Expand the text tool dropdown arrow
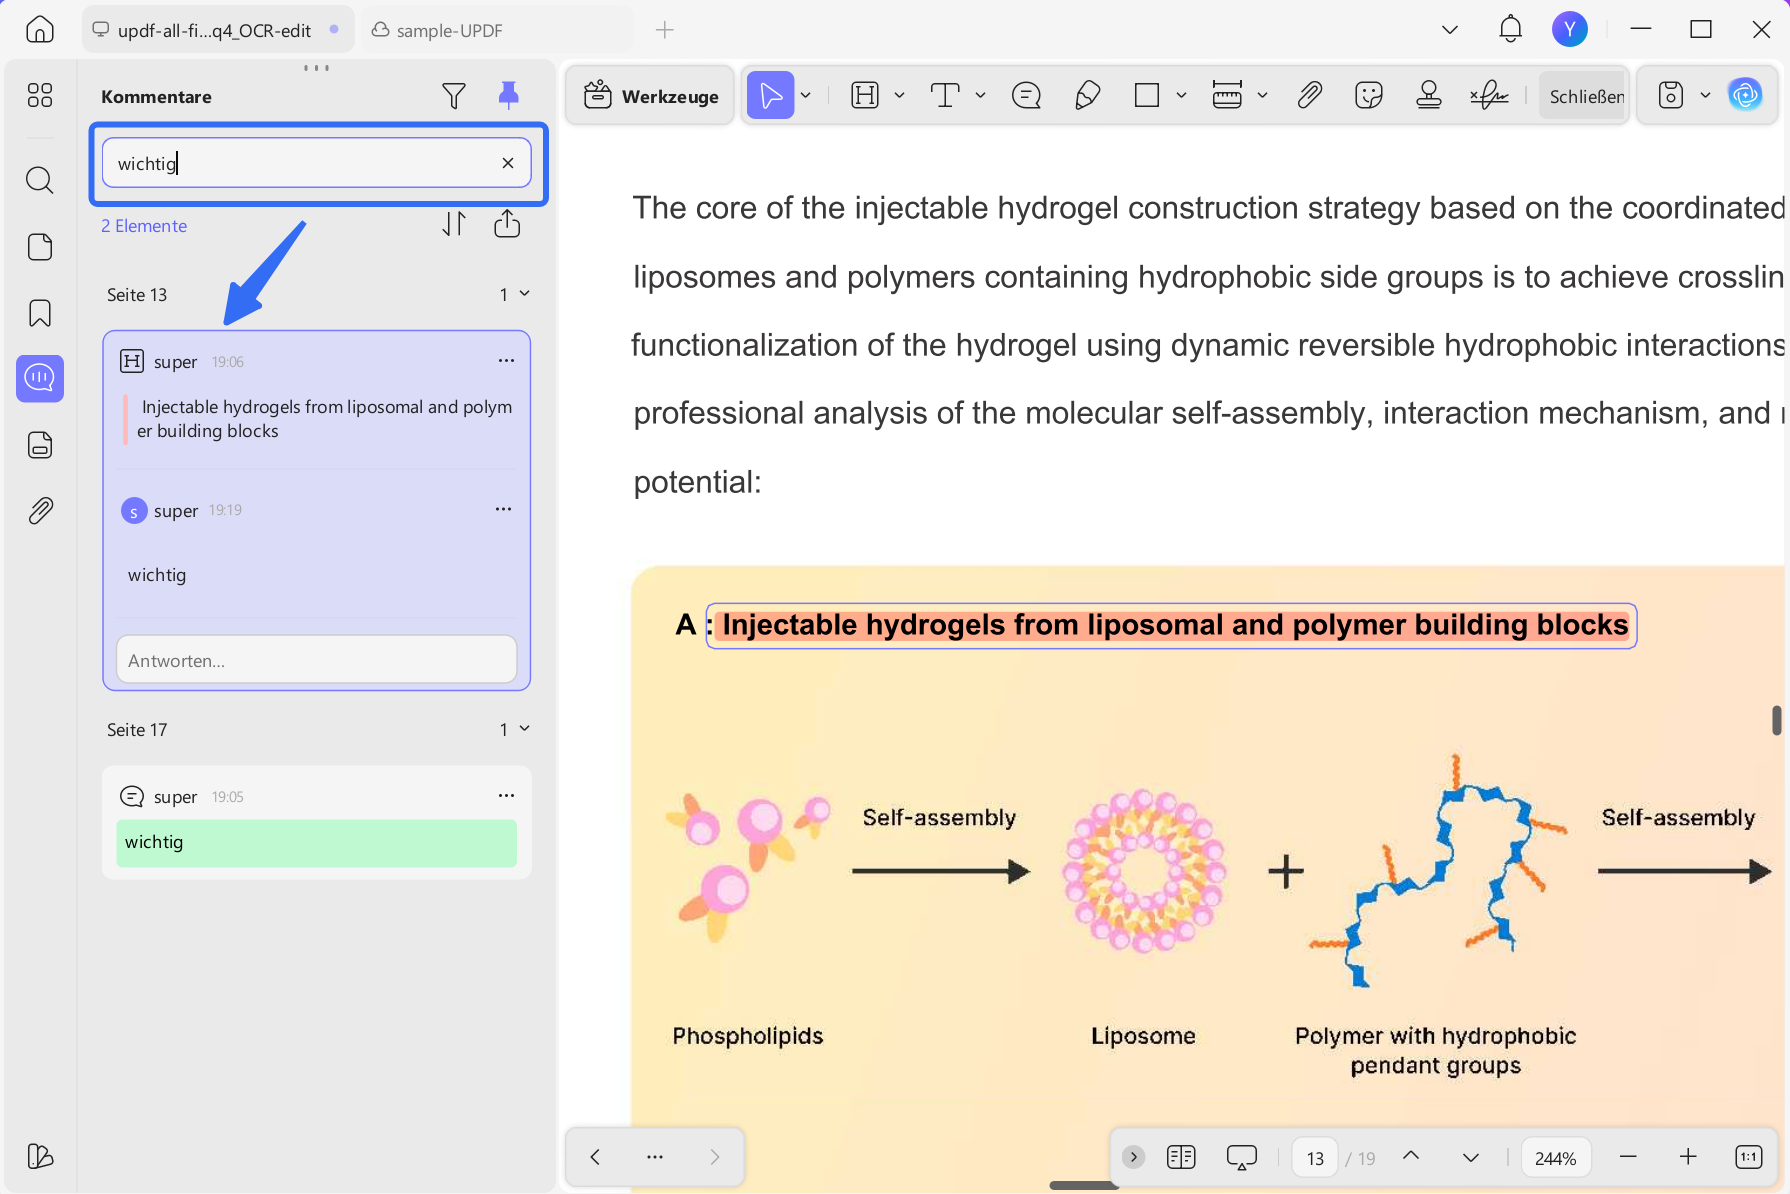Image resolution: width=1790 pixels, height=1194 pixels. (x=980, y=96)
